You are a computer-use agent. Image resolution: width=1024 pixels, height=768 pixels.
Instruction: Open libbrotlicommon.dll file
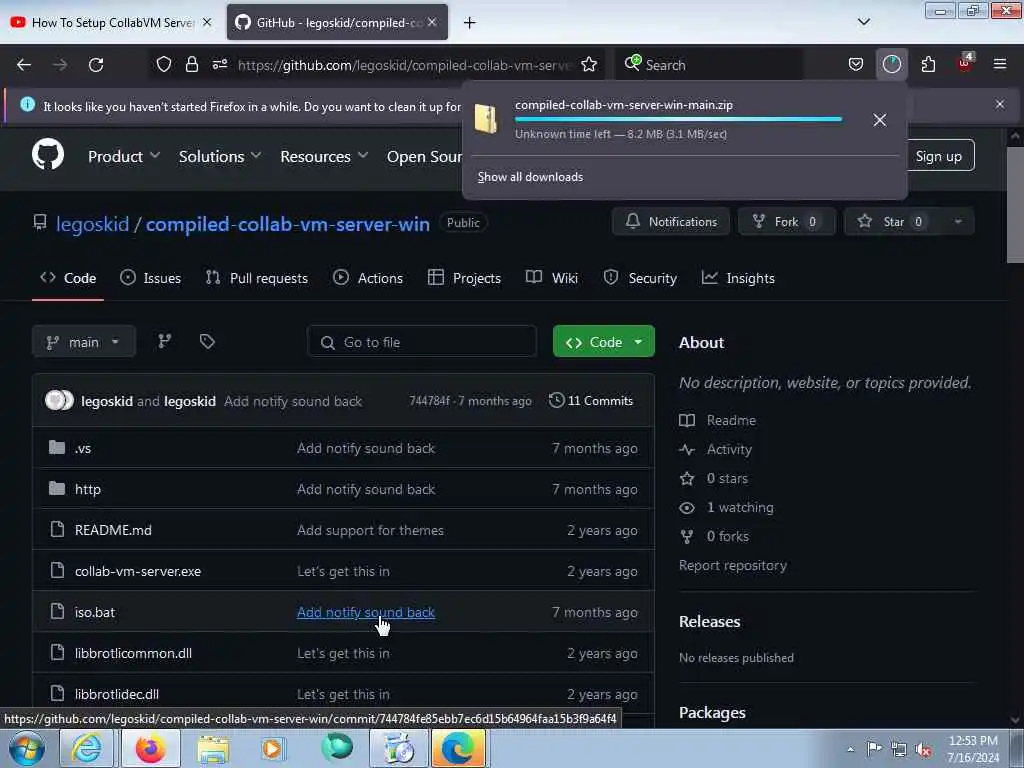[133, 653]
